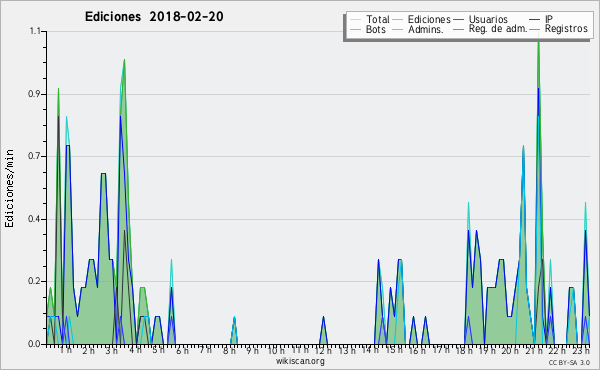
Task: Click the '1 h' x-axis label
Action: tap(65, 350)
